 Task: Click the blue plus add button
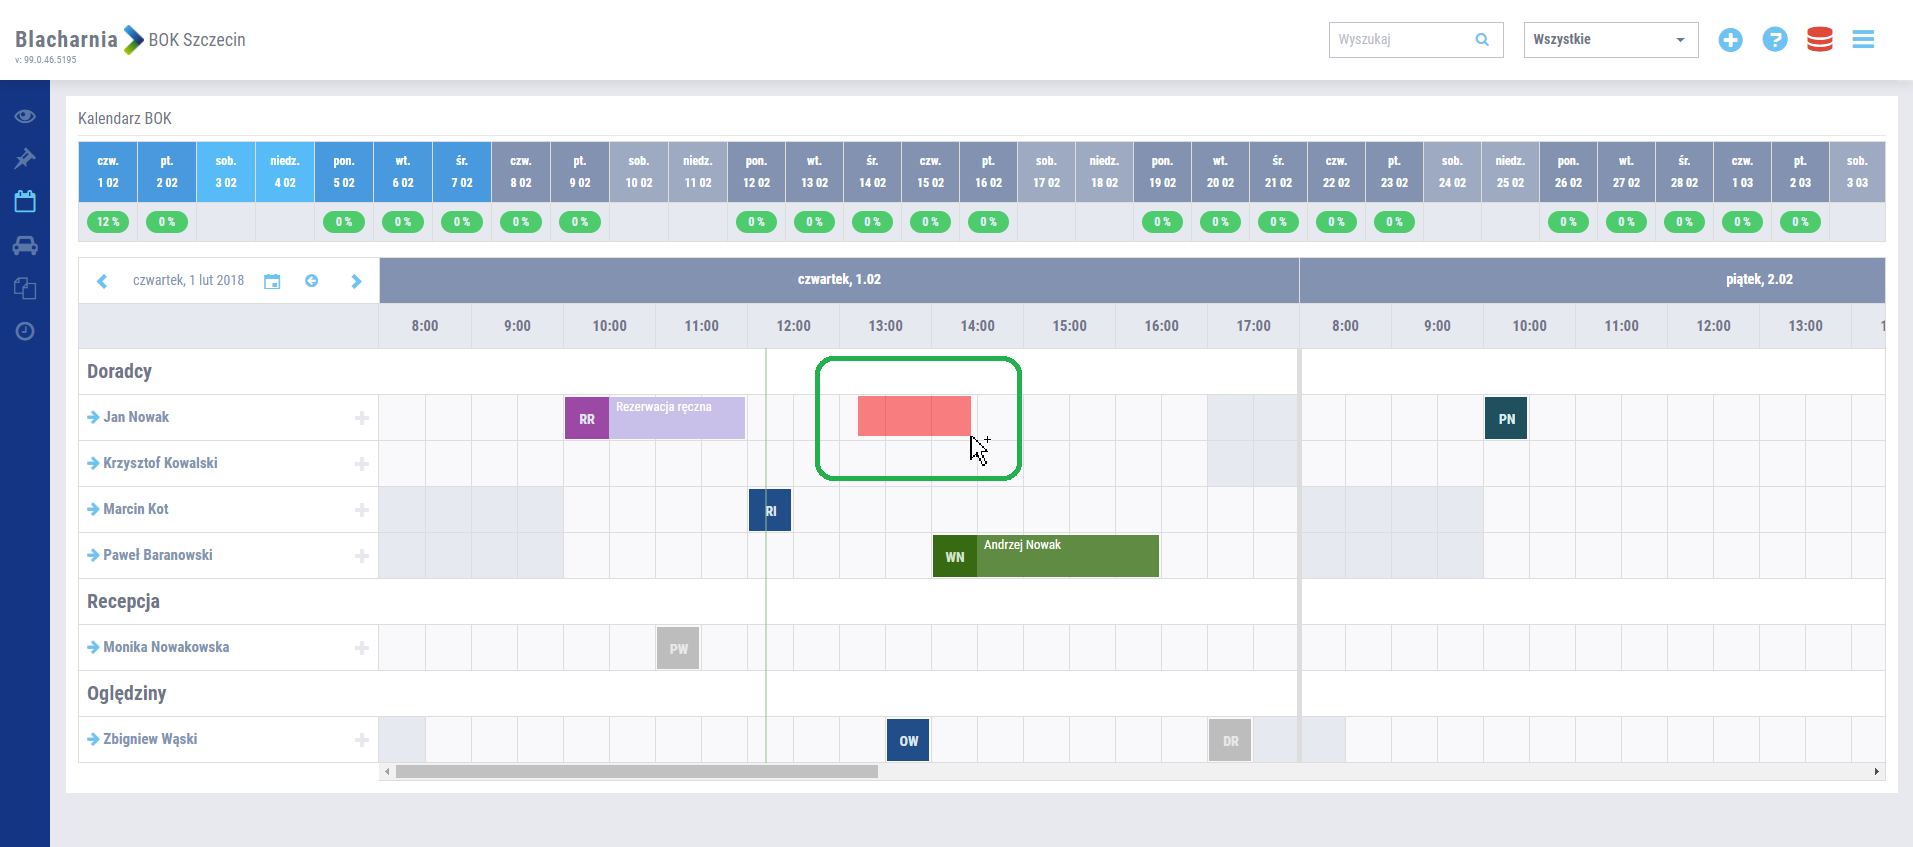(1730, 40)
